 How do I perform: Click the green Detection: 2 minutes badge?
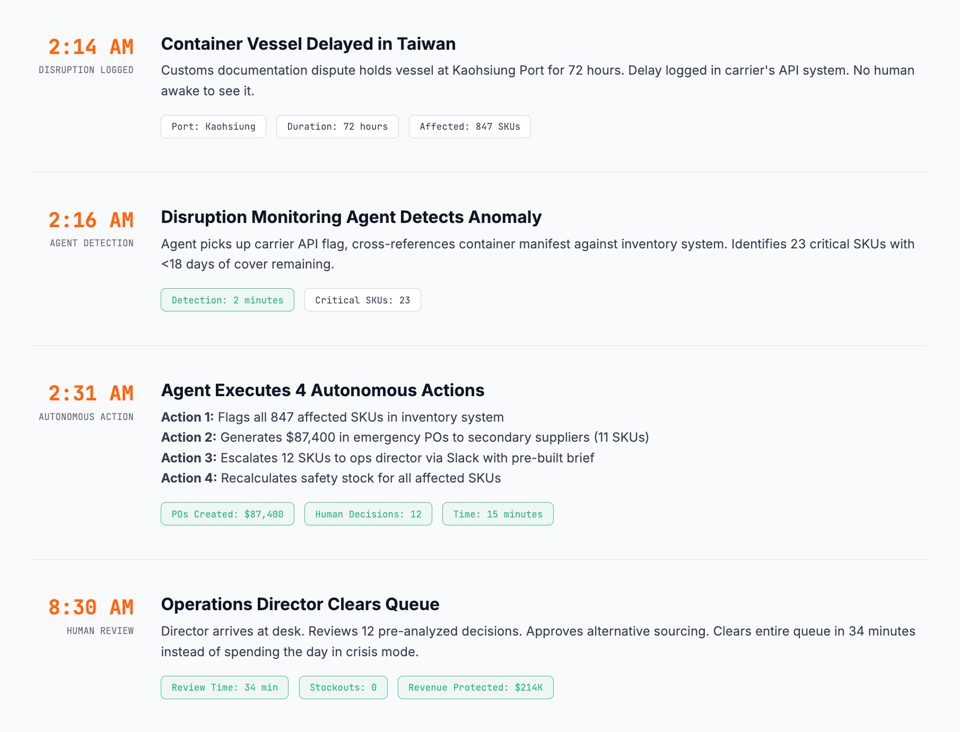pos(227,300)
